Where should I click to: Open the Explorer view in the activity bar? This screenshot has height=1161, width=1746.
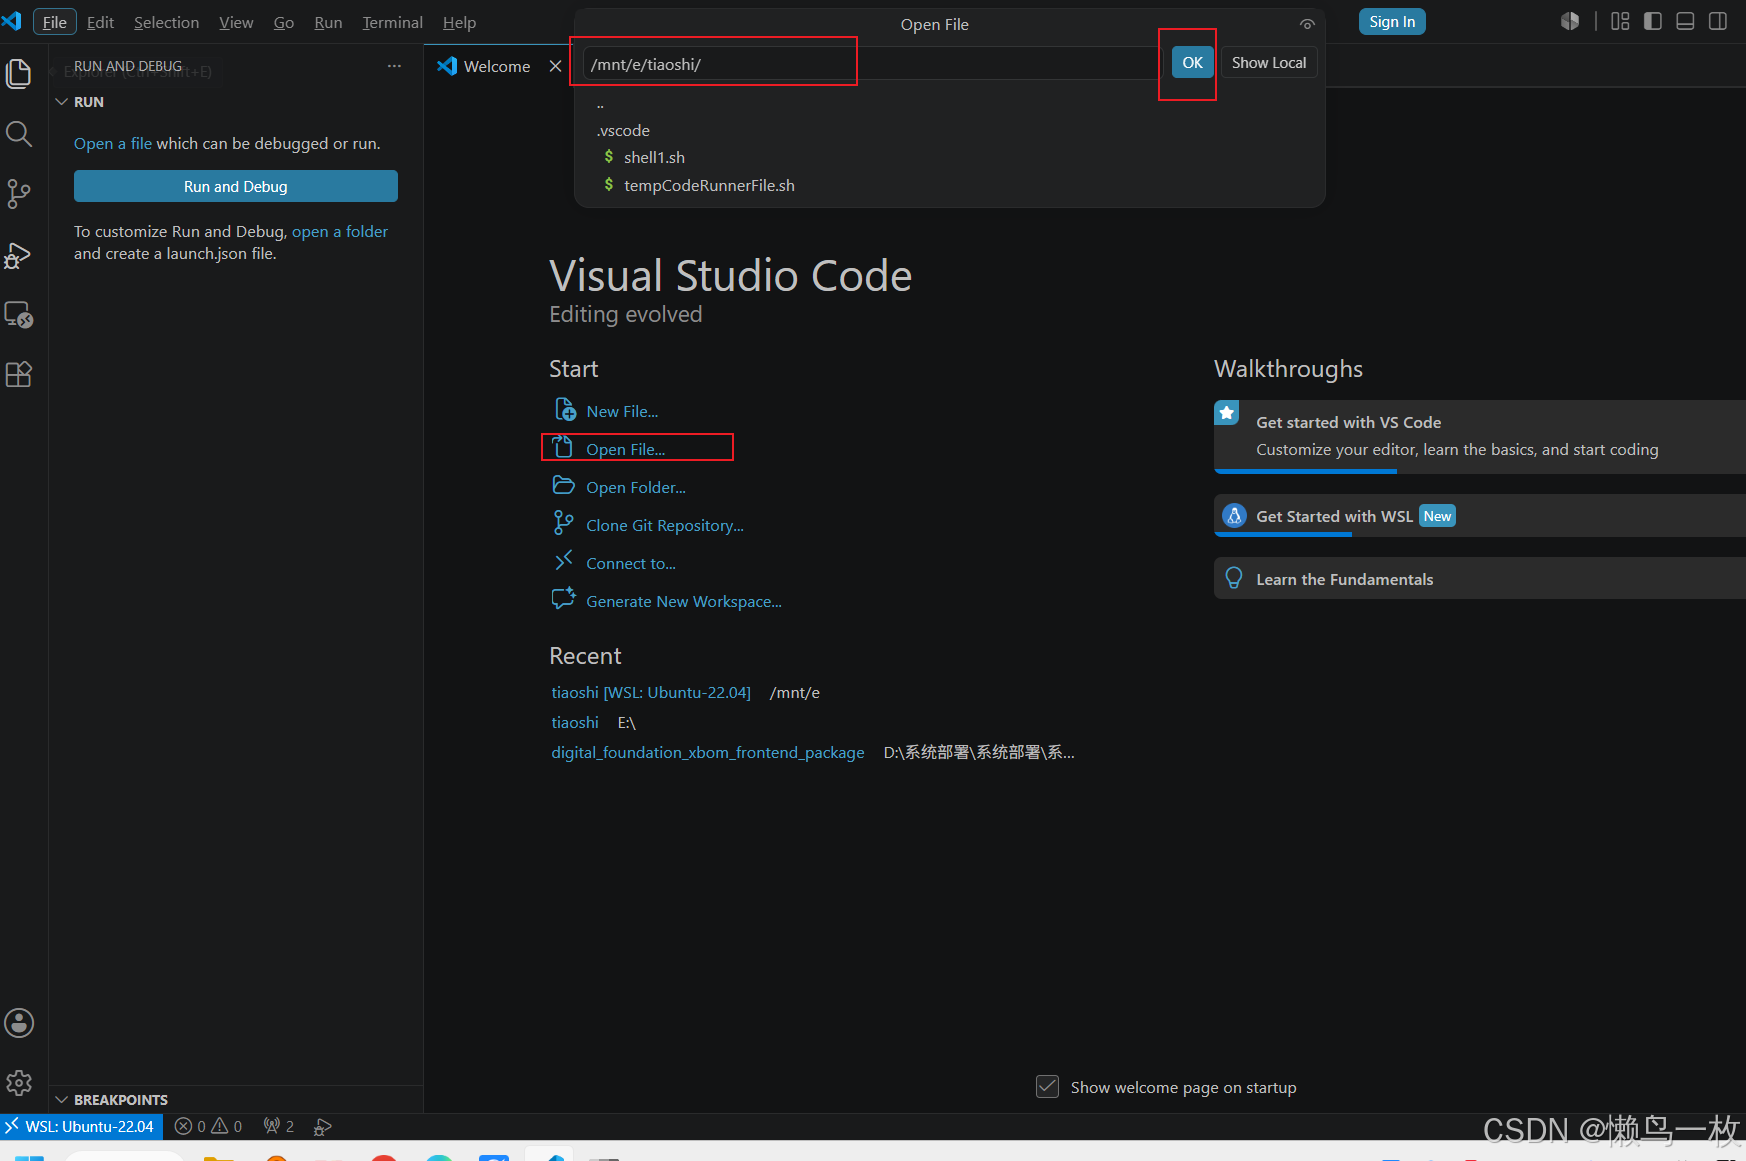tap(19, 73)
